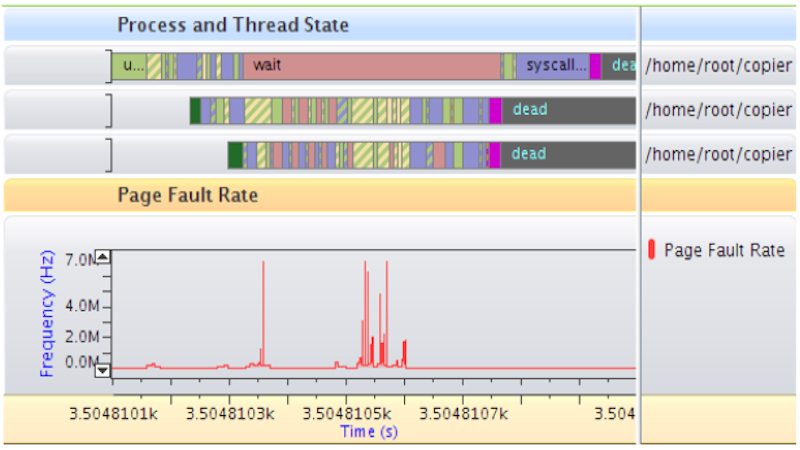Viewport: 800px width, 450px height.
Task: Click the red Page Fault Rate legend swatch
Action: tap(652, 250)
